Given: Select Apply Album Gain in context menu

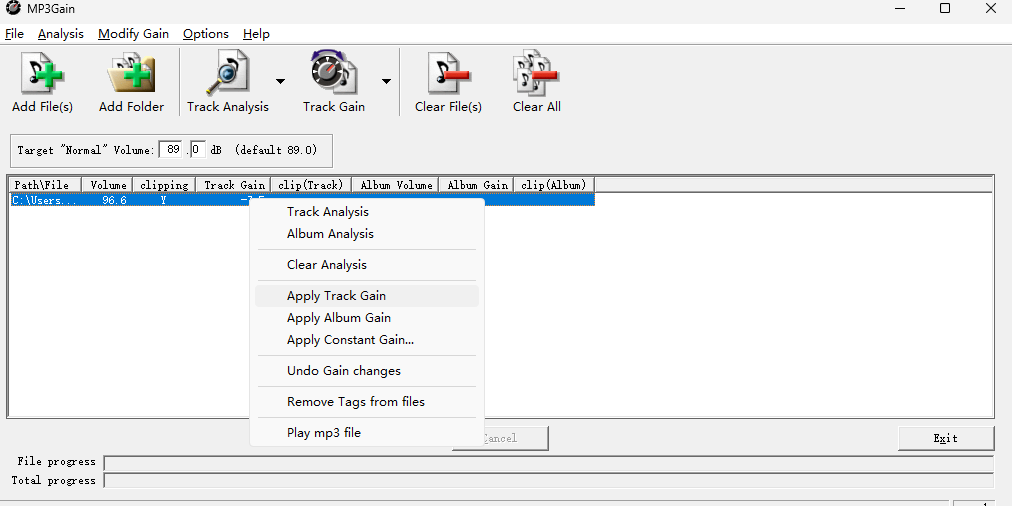Looking at the screenshot, I should coord(367,318).
